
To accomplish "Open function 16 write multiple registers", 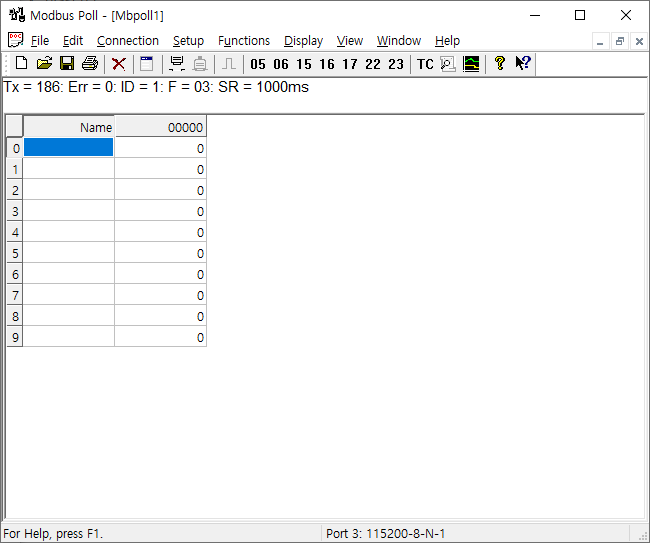I will (327, 64).
